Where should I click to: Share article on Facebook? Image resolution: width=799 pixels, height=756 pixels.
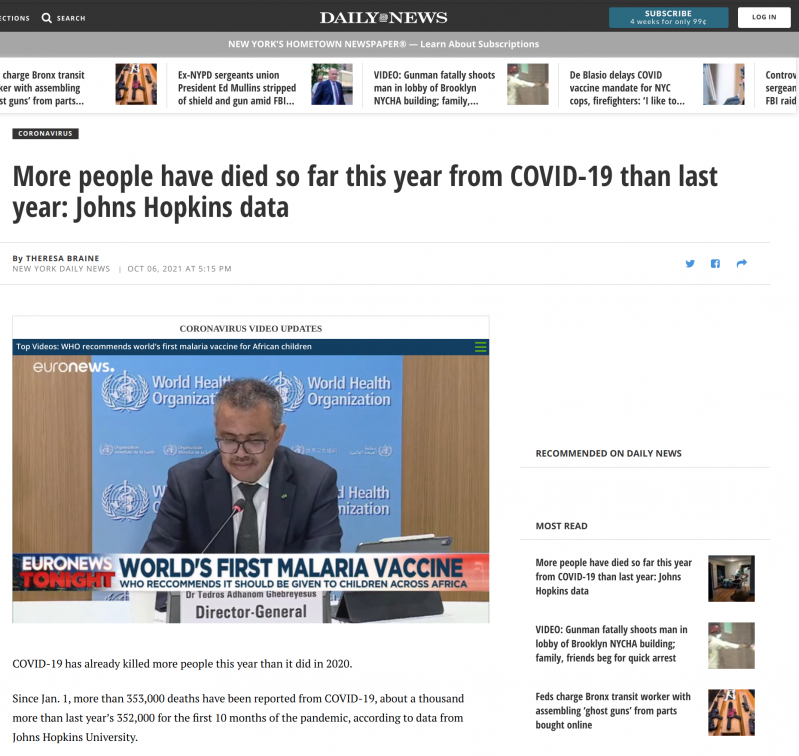pyautogui.click(x=715, y=263)
